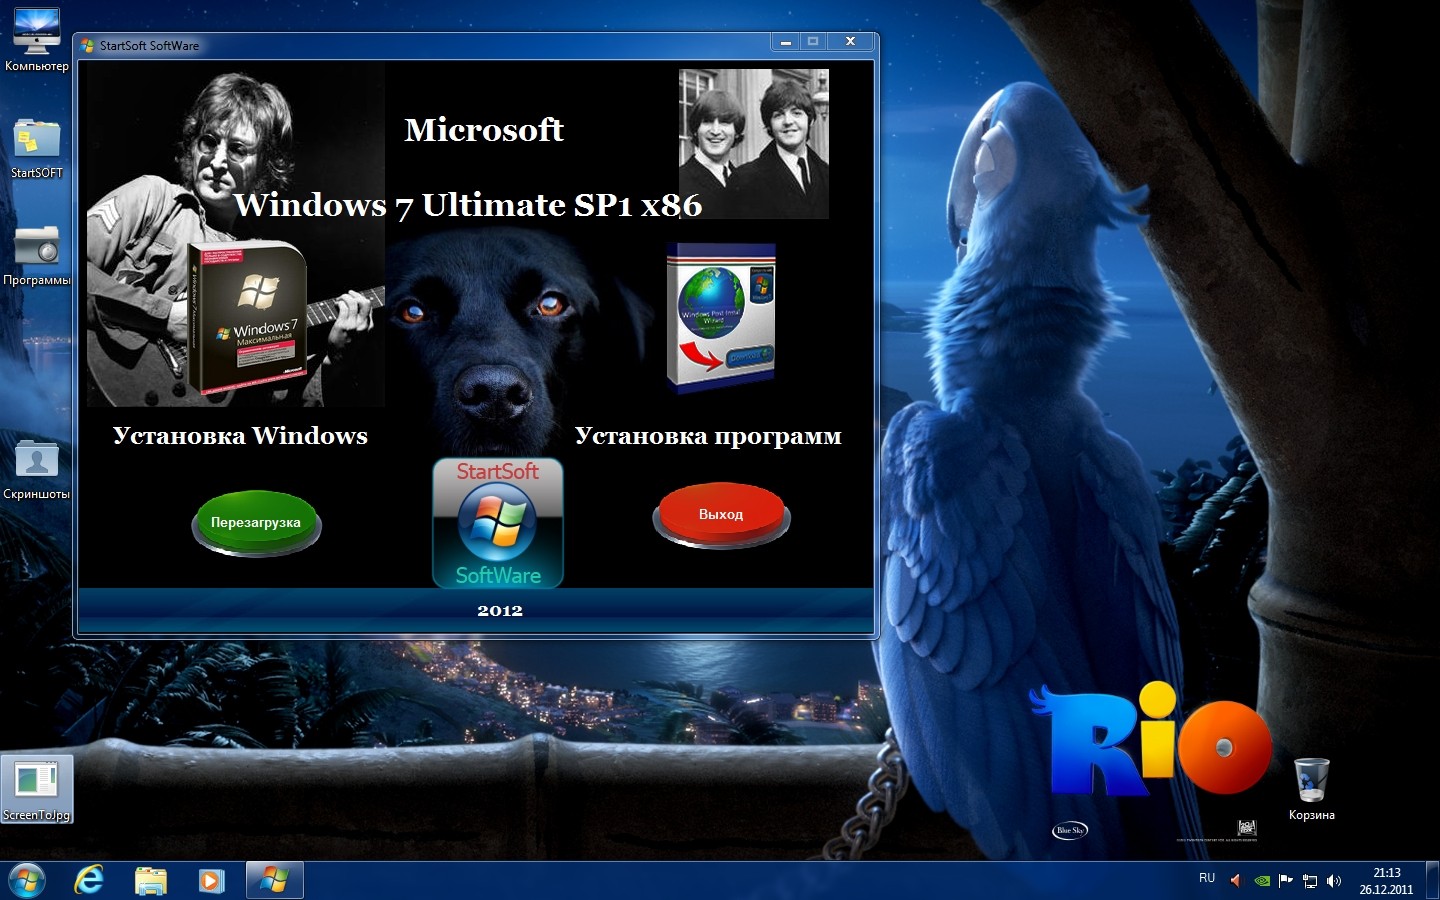The height and width of the screenshot is (900, 1440).
Task: Click the StartSoft SoftWare title bar icon
Action: 87,45
